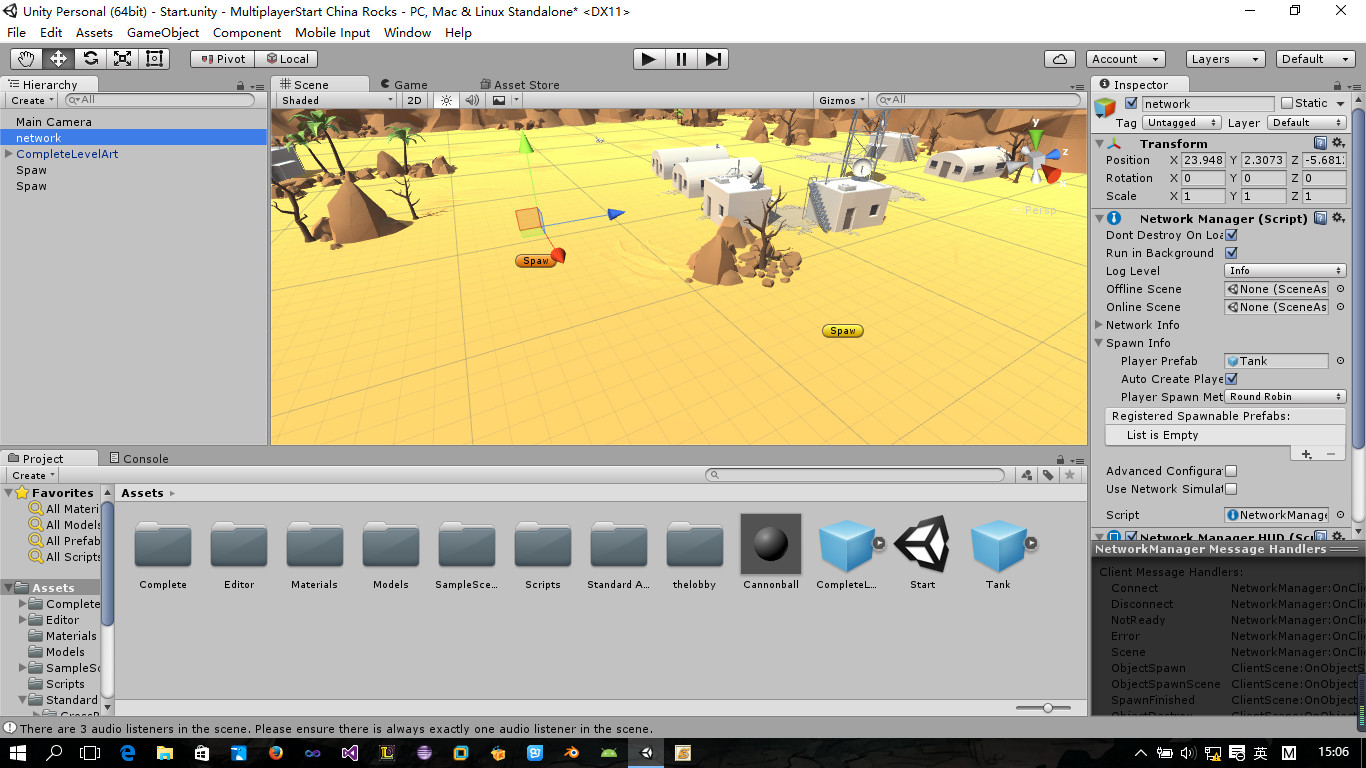Open the GameObject menu
This screenshot has width=1366, height=768.
[163, 32]
